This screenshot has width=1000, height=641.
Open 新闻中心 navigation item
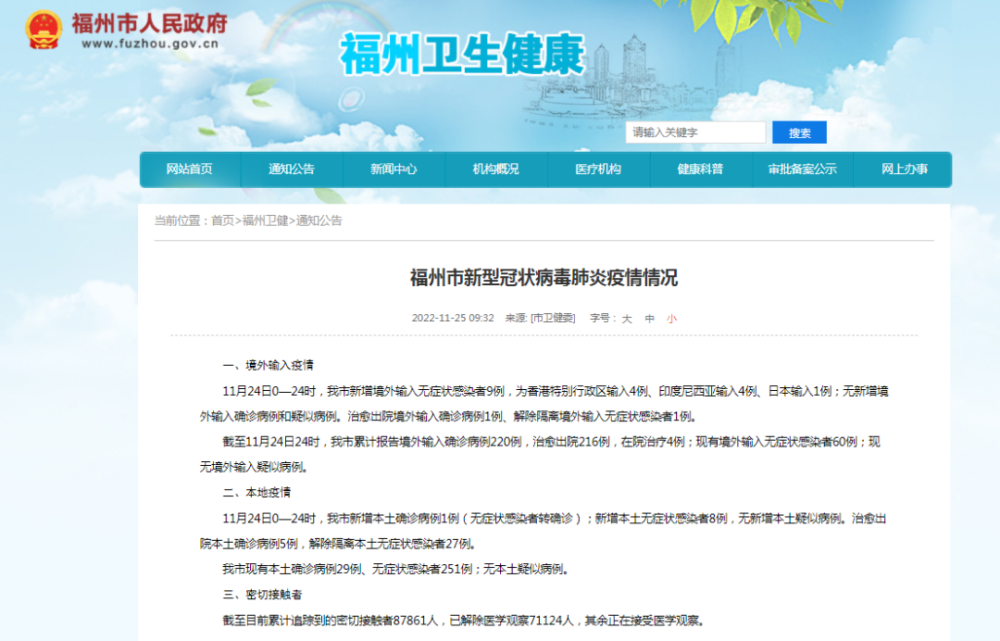coord(393,169)
